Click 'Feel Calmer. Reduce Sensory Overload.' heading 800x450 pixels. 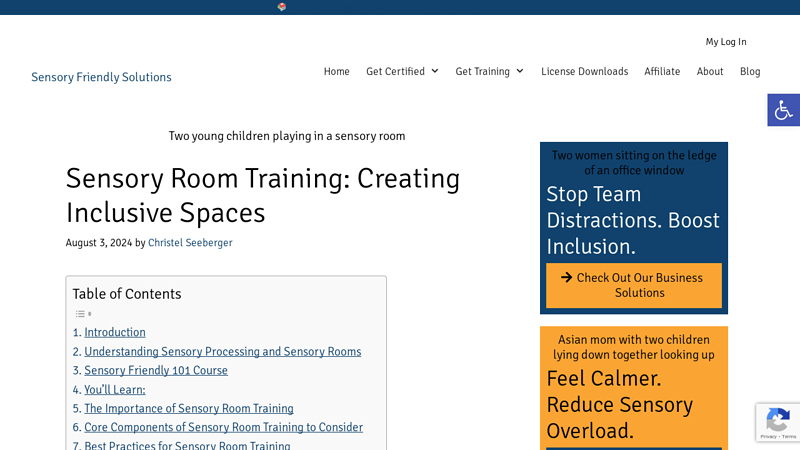click(619, 405)
